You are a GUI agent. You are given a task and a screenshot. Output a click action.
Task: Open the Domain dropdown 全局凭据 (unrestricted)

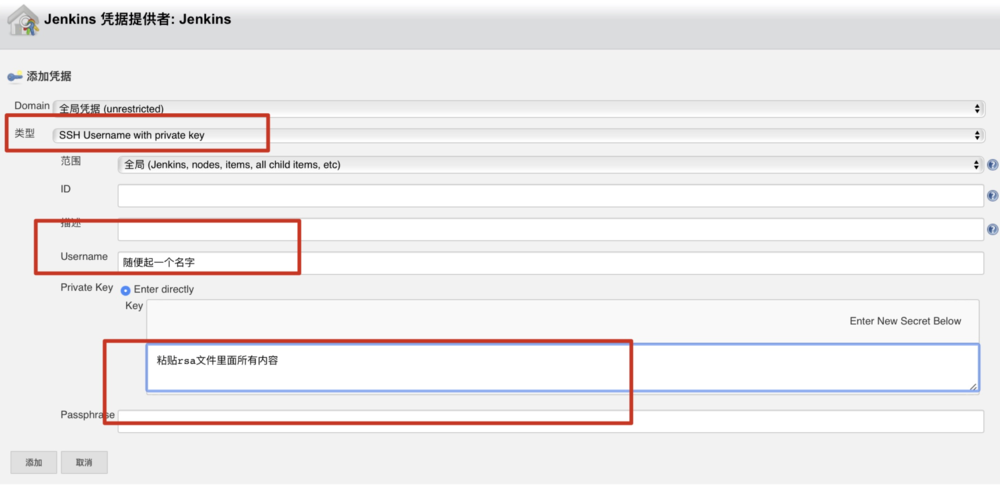[519, 108]
